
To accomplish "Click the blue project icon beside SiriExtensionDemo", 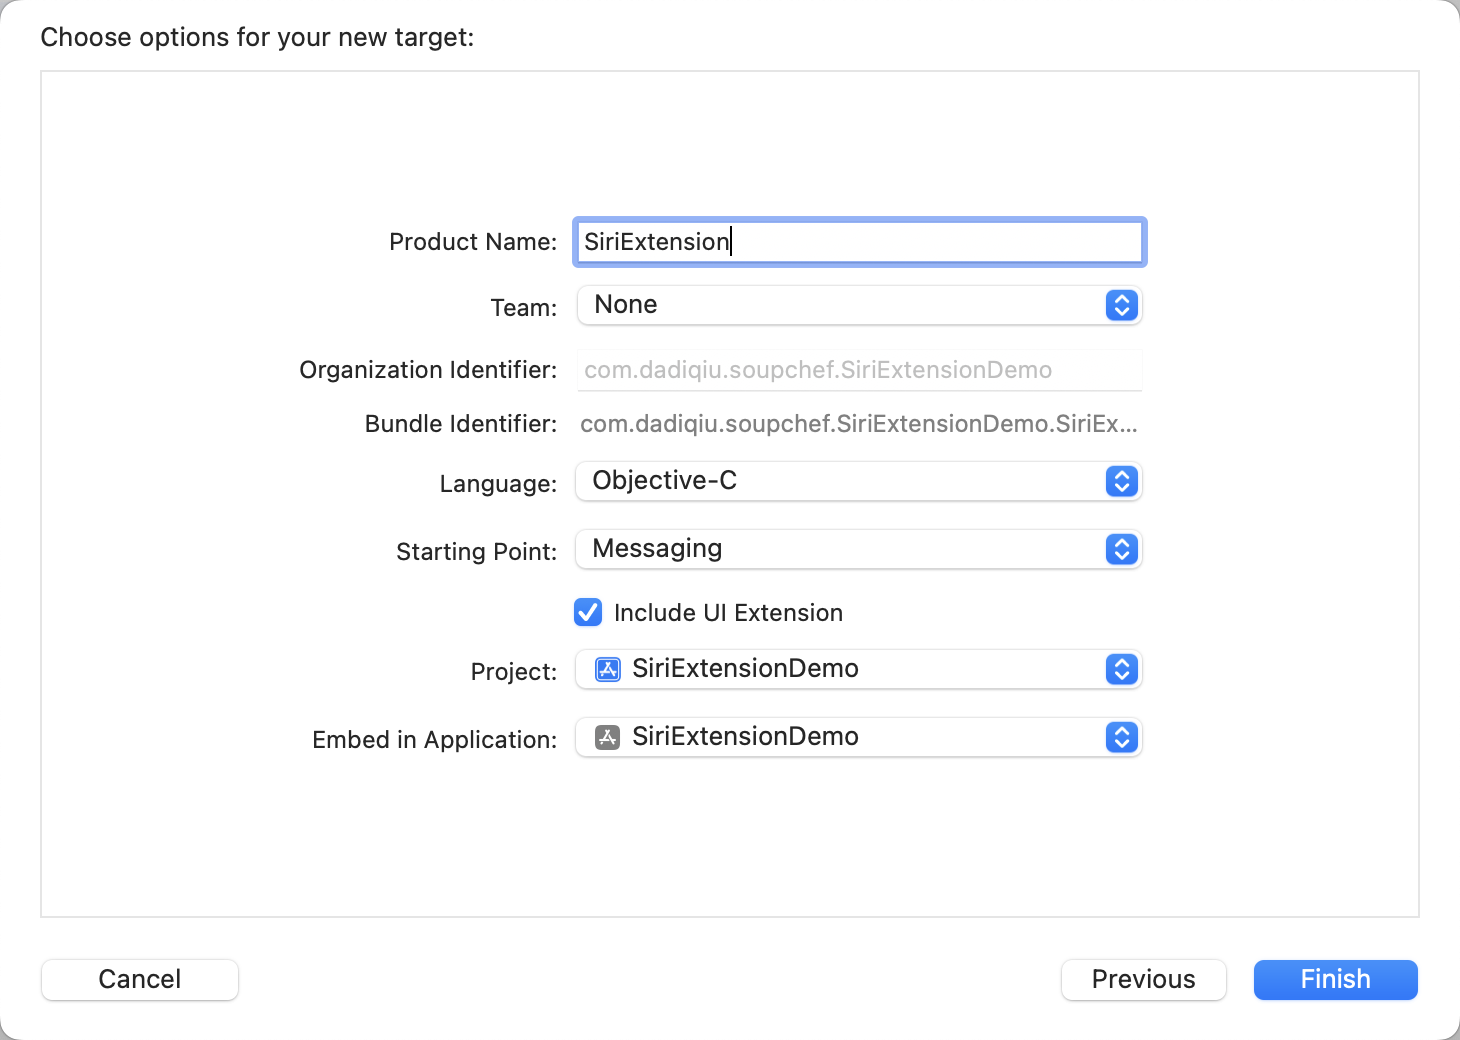I will click(608, 669).
